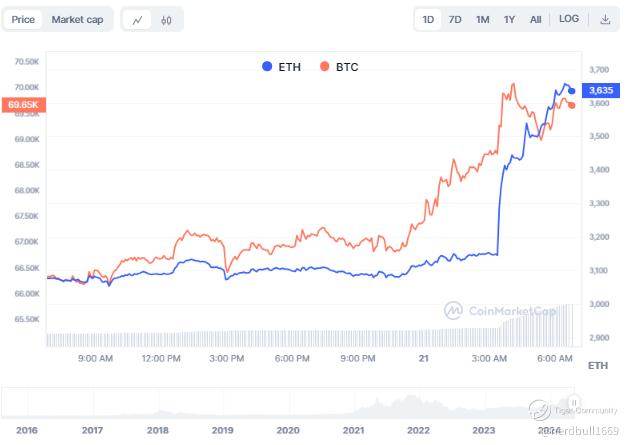Select the Price tab
The height and width of the screenshot is (445, 630).
[x=24, y=19]
